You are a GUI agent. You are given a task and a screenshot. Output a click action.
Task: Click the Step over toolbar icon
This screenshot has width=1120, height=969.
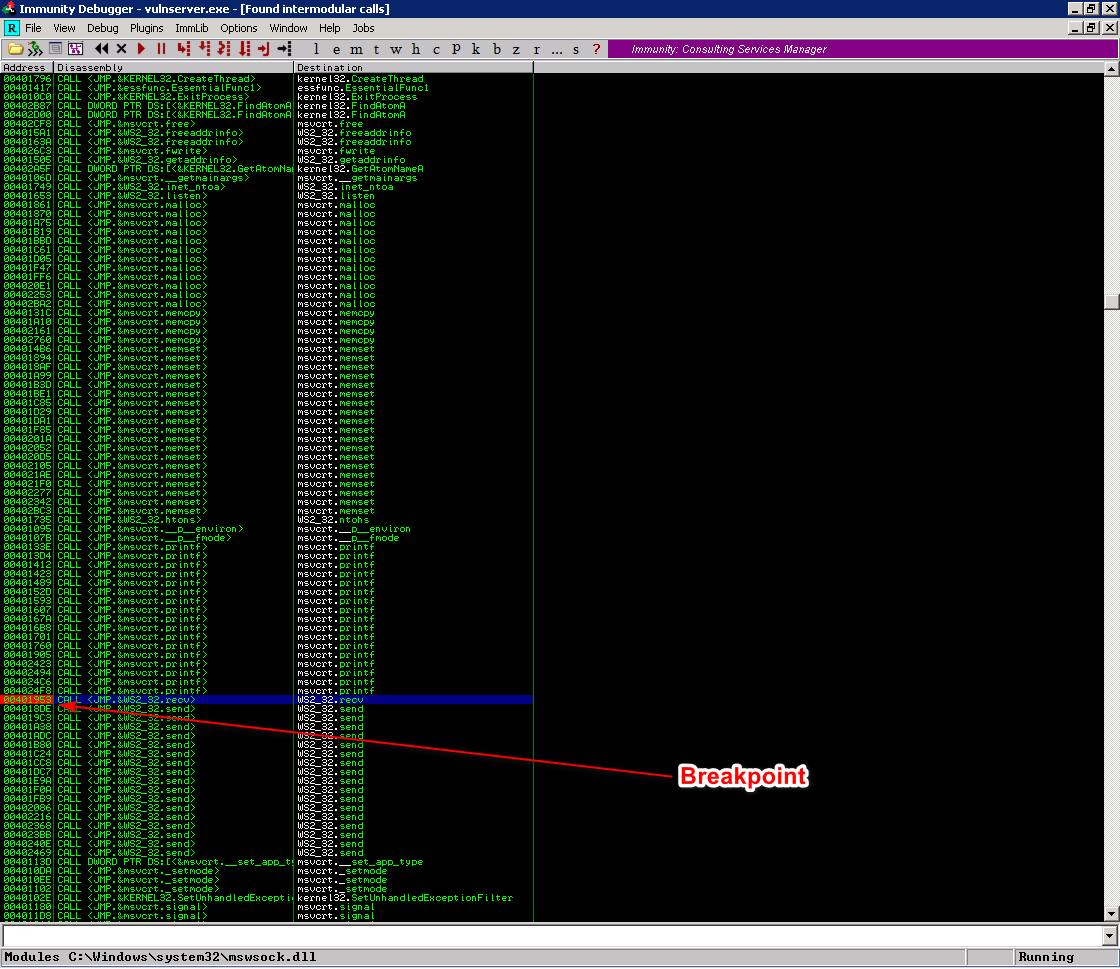coord(204,49)
